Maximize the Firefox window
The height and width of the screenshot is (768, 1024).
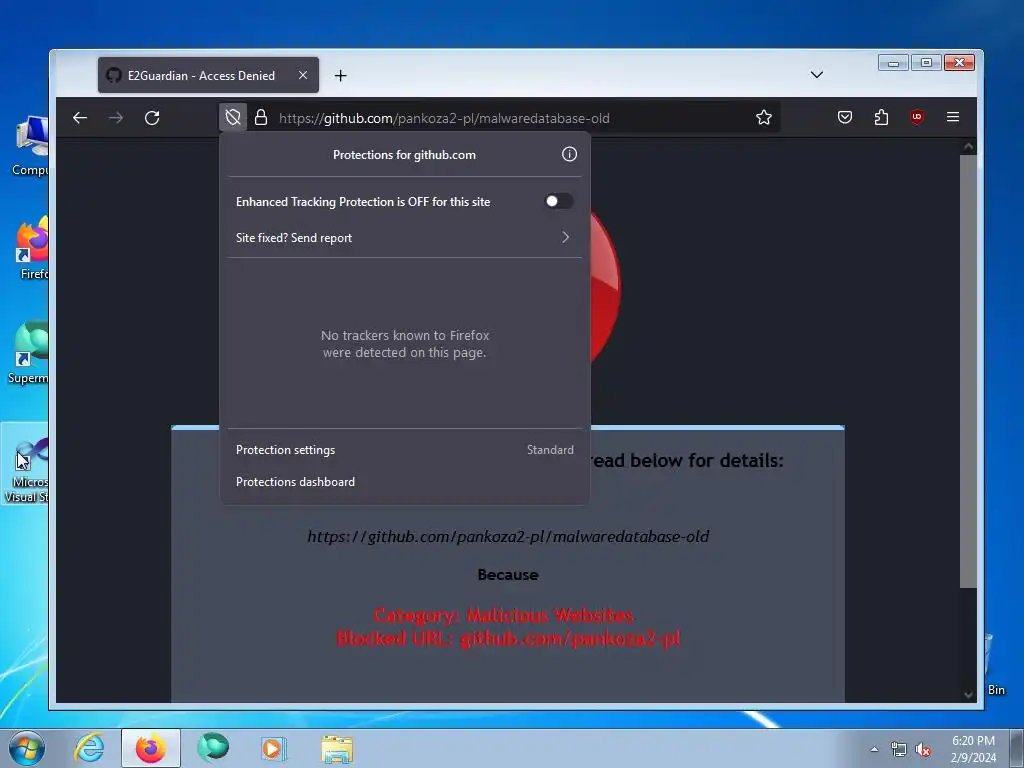click(926, 63)
